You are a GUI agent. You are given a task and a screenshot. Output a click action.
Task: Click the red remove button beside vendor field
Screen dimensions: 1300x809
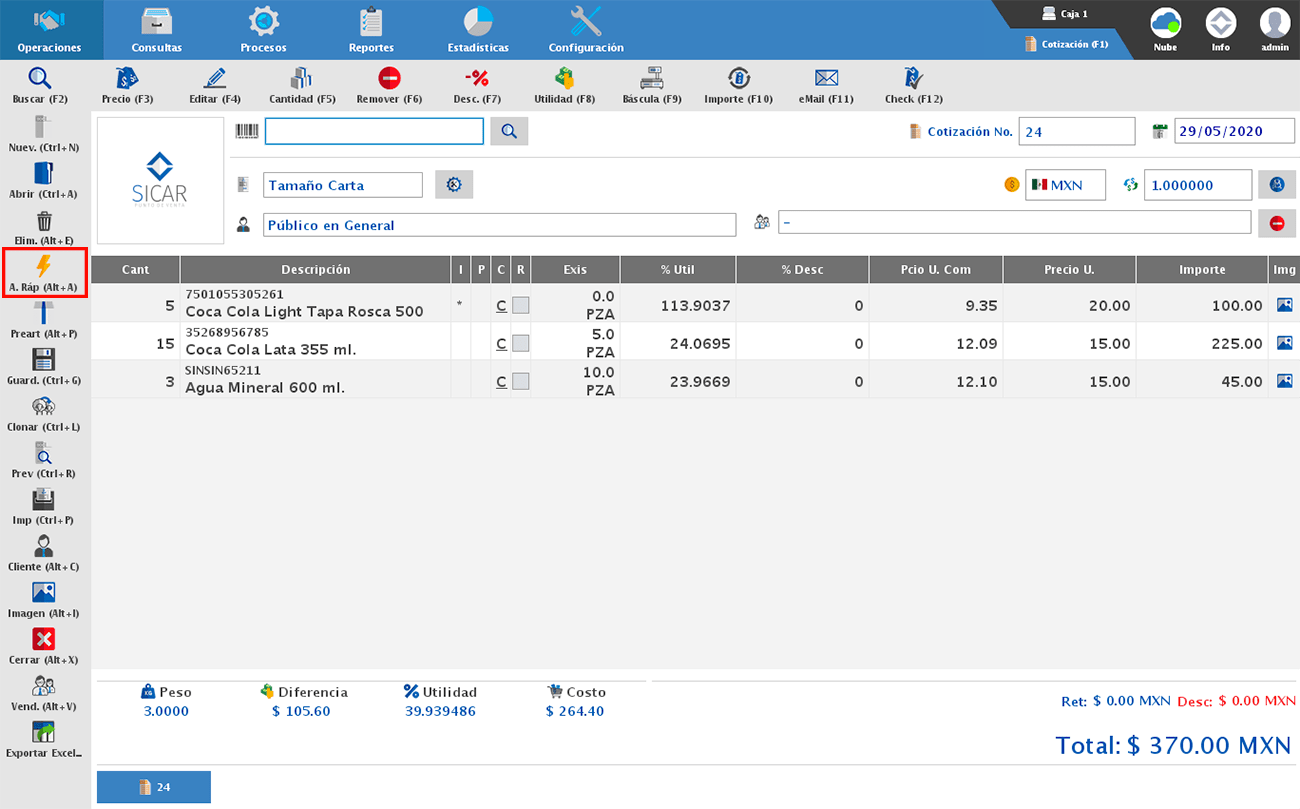click(1277, 224)
